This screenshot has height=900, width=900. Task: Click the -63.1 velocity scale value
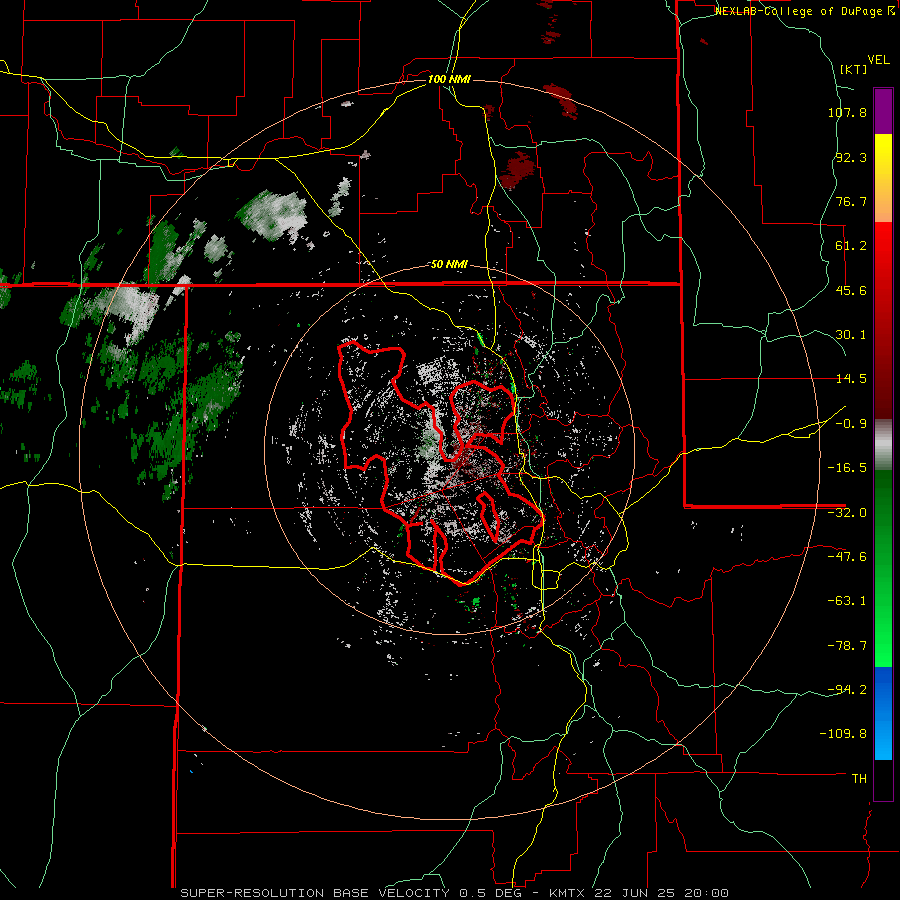point(847,601)
